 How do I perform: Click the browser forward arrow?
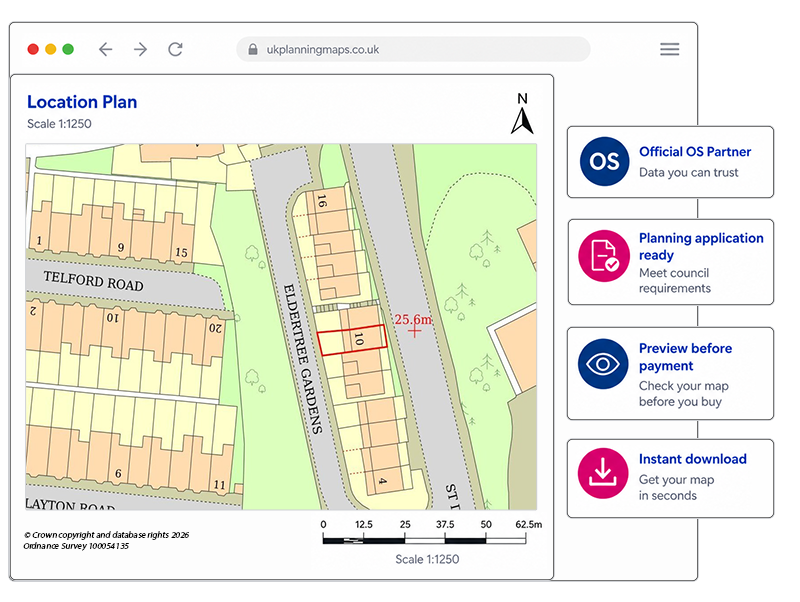(x=140, y=49)
